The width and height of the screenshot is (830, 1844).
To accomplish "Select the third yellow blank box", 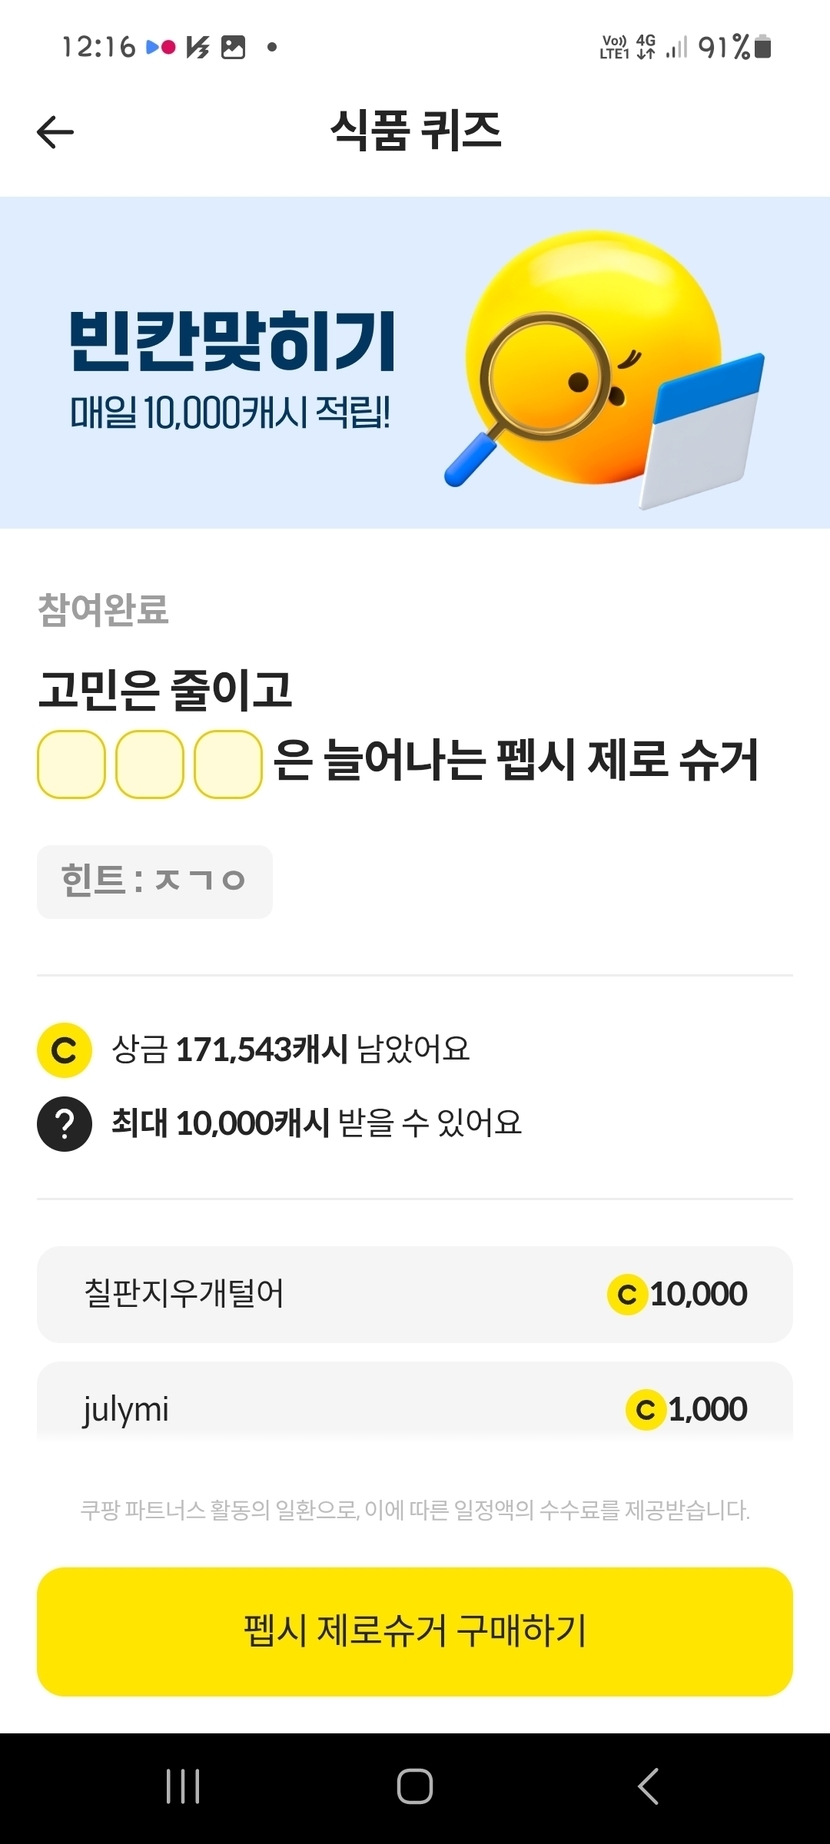I will (x=228, y=765).
